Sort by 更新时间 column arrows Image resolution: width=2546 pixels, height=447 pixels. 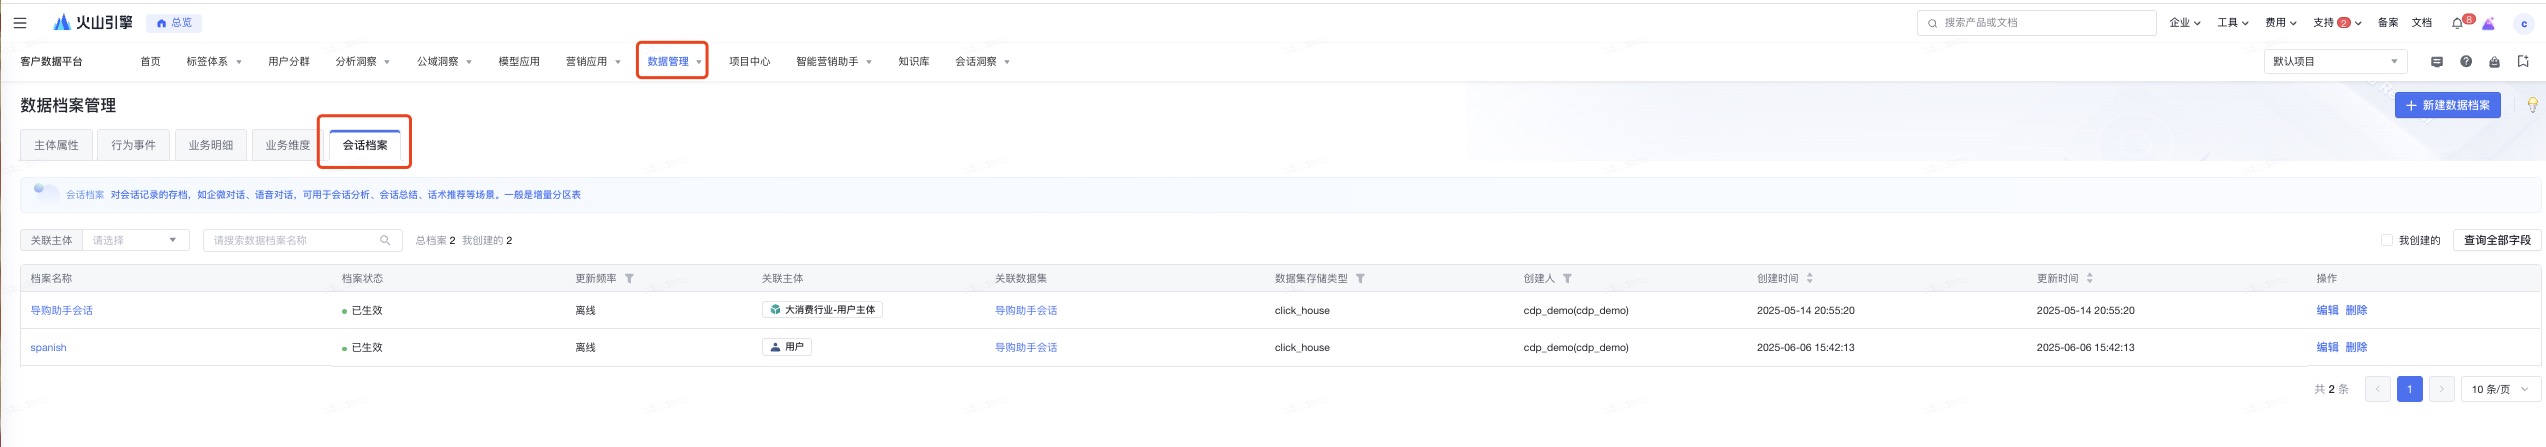[x=2089, y=278]
